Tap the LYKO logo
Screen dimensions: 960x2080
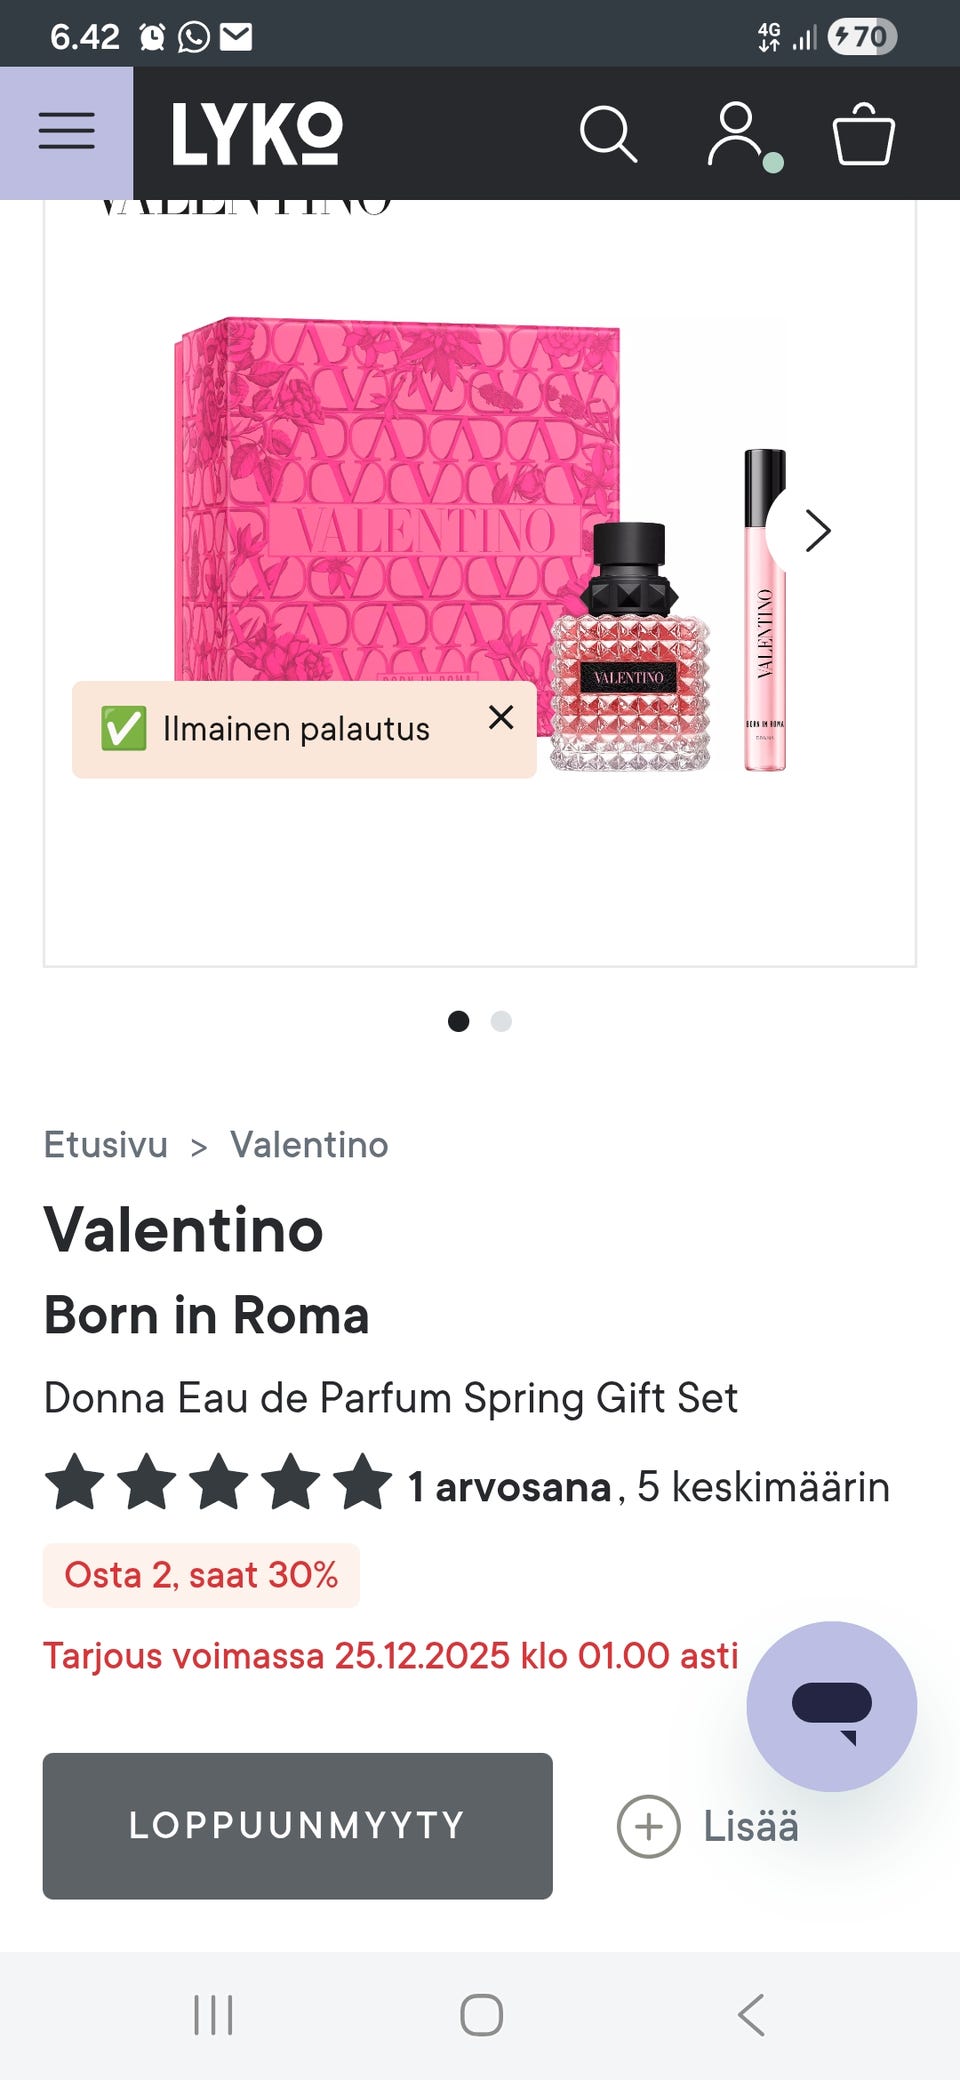(257, 133)
